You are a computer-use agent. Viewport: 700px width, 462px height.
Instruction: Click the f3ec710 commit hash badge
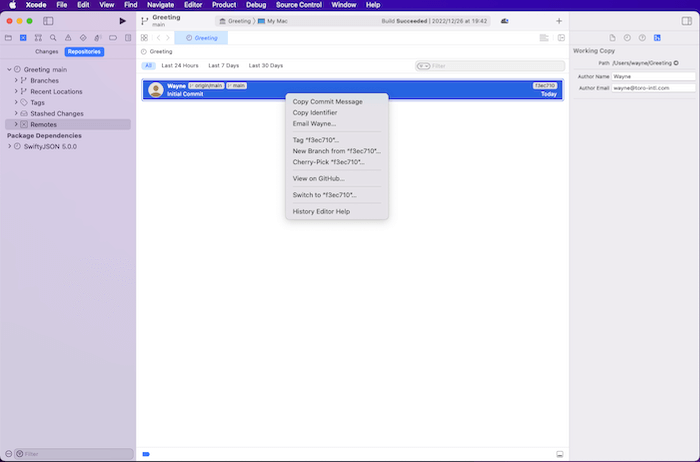coord(545,86)
